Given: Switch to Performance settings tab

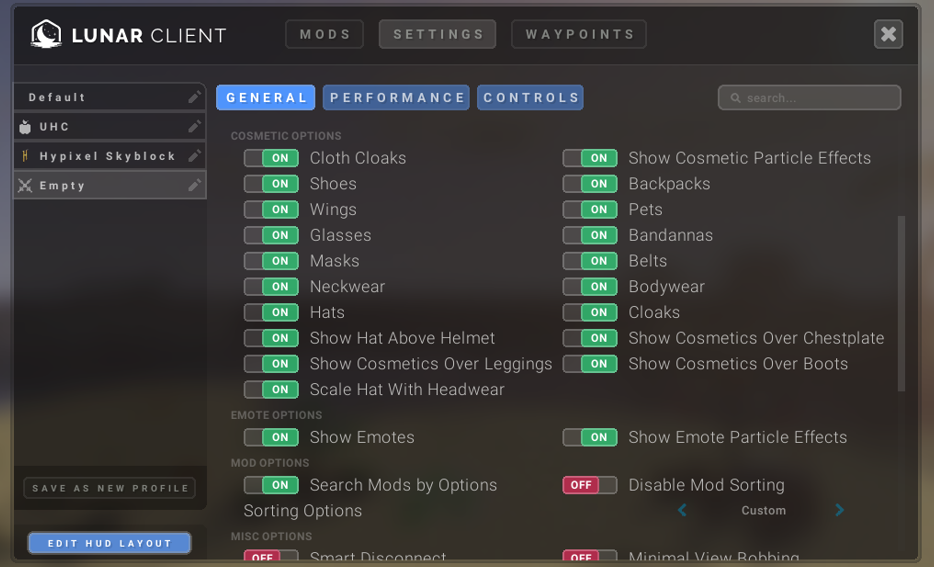Looking at the screenshot, I should click(396, 98).
